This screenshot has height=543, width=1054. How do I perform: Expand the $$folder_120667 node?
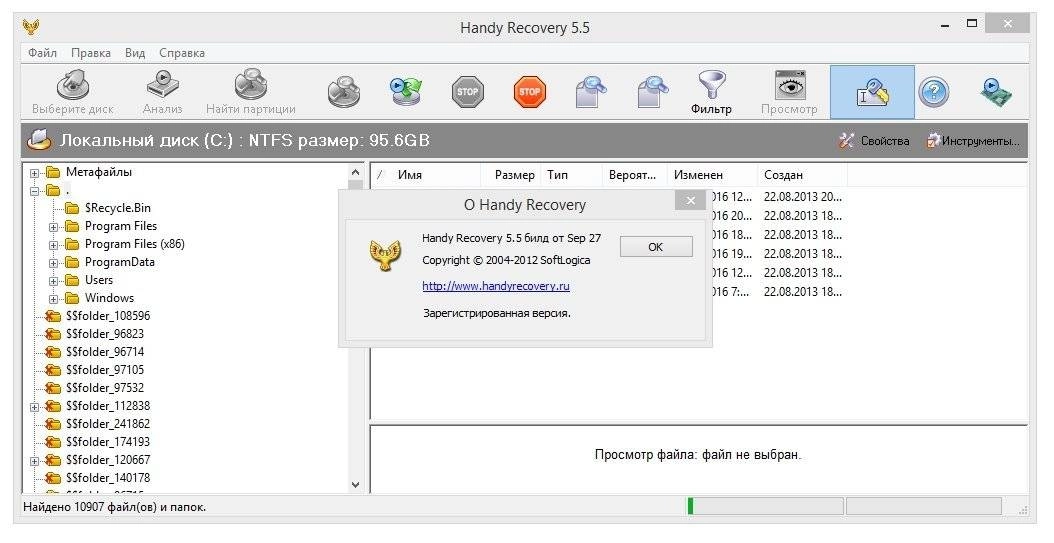click(34, 461)
